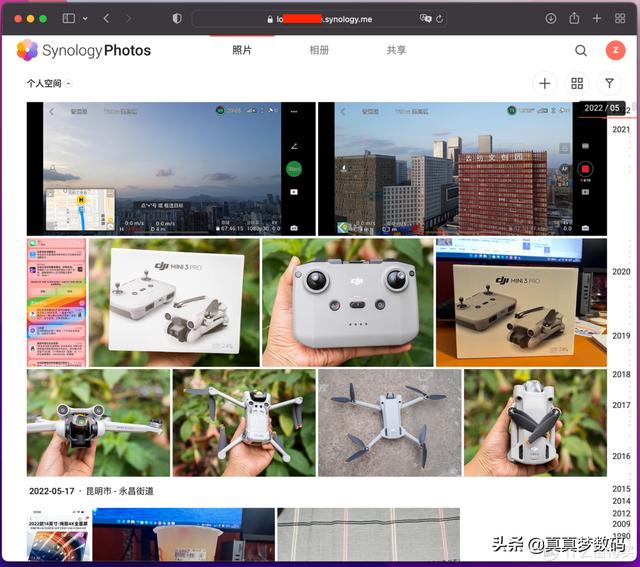Jump to 2012 on the timeline
The height and width of the screenshot is (567, 640).
[621, 513]
